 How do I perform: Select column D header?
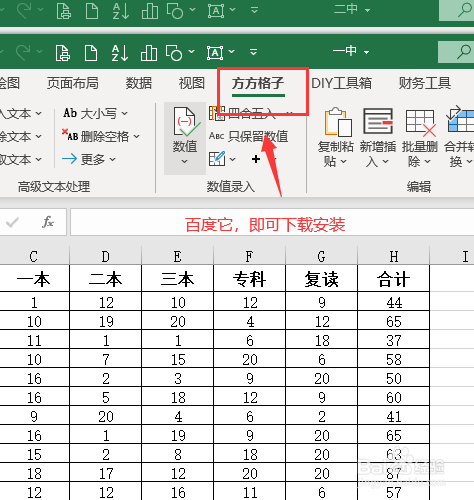click(105, 256)
